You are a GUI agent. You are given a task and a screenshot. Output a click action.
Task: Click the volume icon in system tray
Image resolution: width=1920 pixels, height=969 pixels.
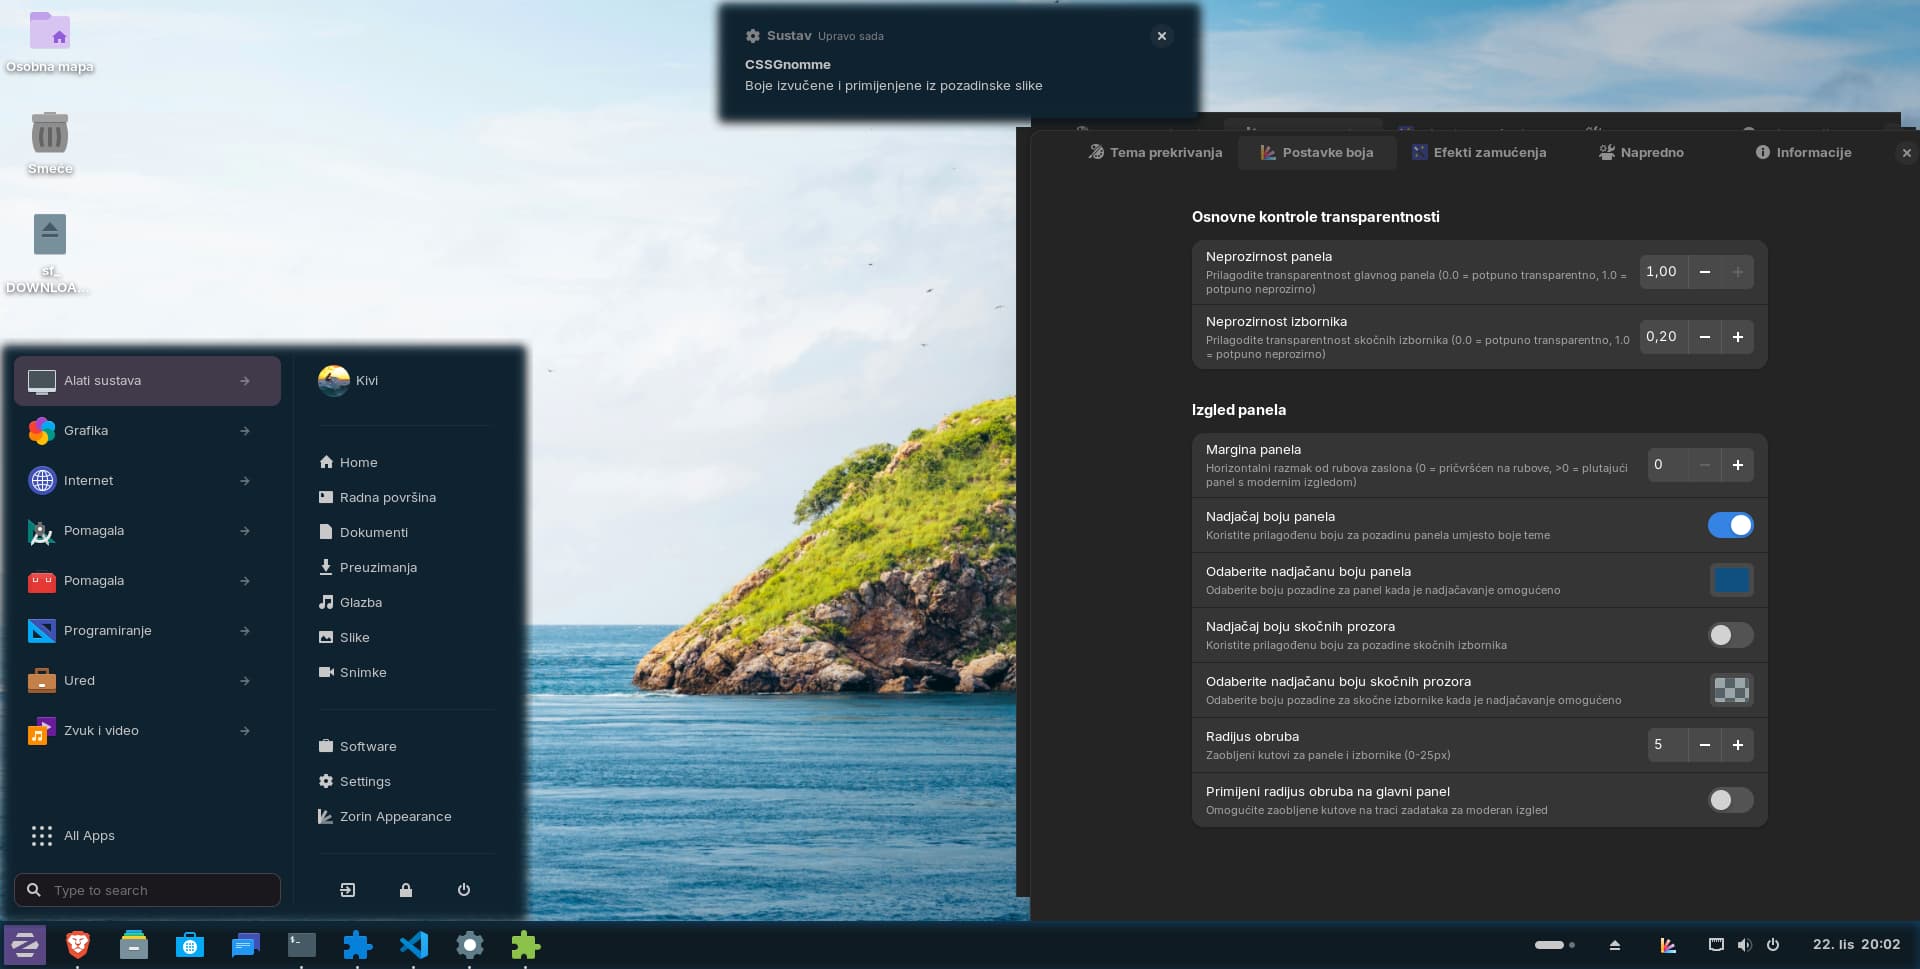click(x=1744, y=945)
